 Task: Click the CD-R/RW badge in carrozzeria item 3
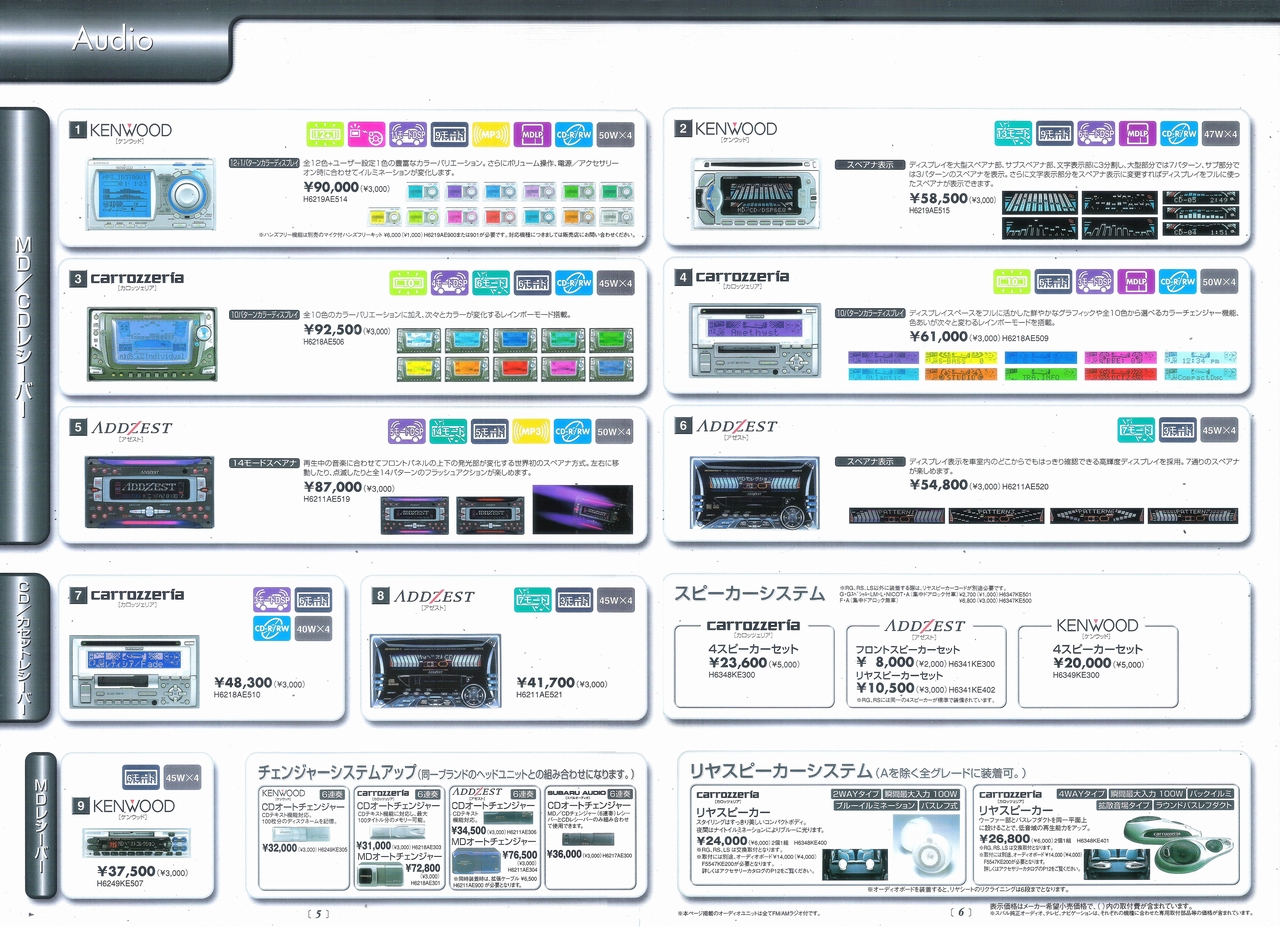coord(573,283)
